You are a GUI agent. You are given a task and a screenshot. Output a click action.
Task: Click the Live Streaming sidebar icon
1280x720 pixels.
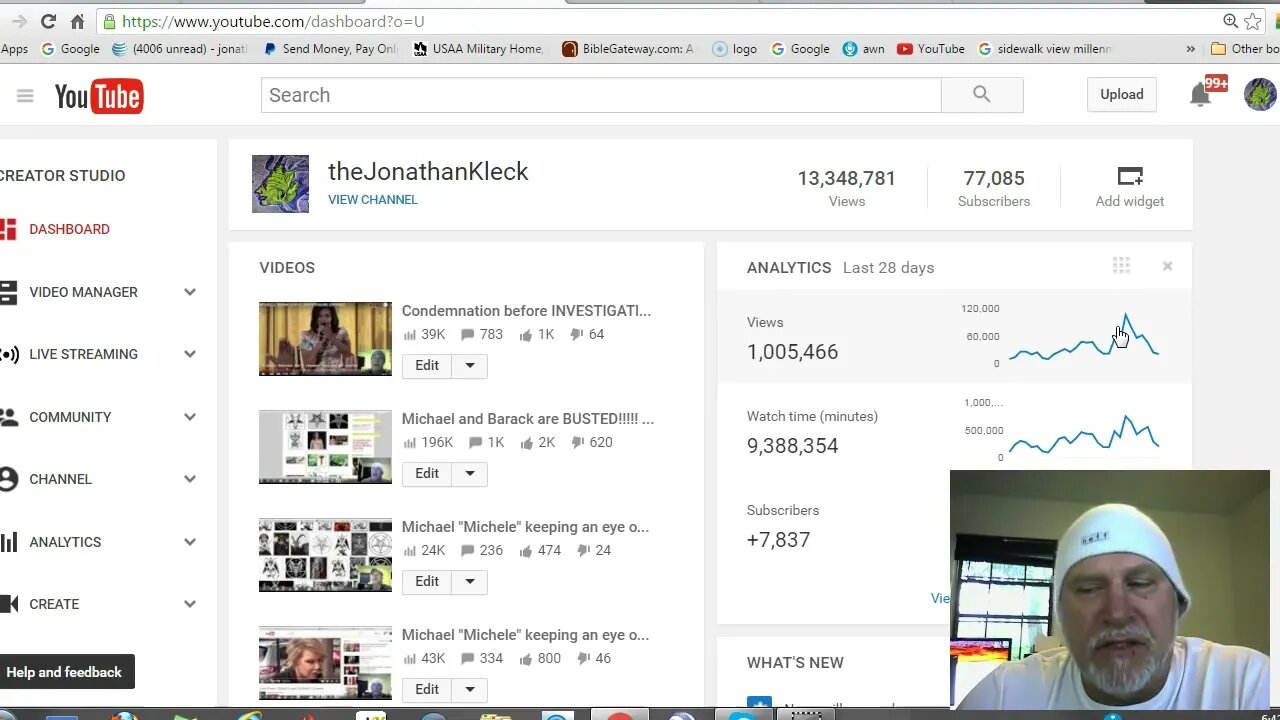pyautogui.click(x=9, y=354)
